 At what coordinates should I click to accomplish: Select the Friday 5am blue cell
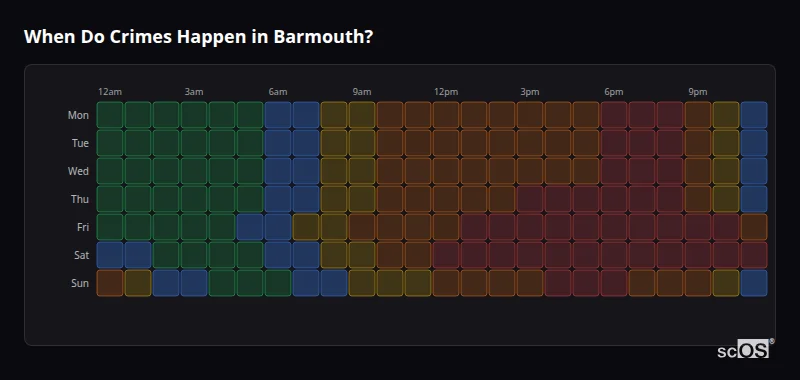click(250, 227)
